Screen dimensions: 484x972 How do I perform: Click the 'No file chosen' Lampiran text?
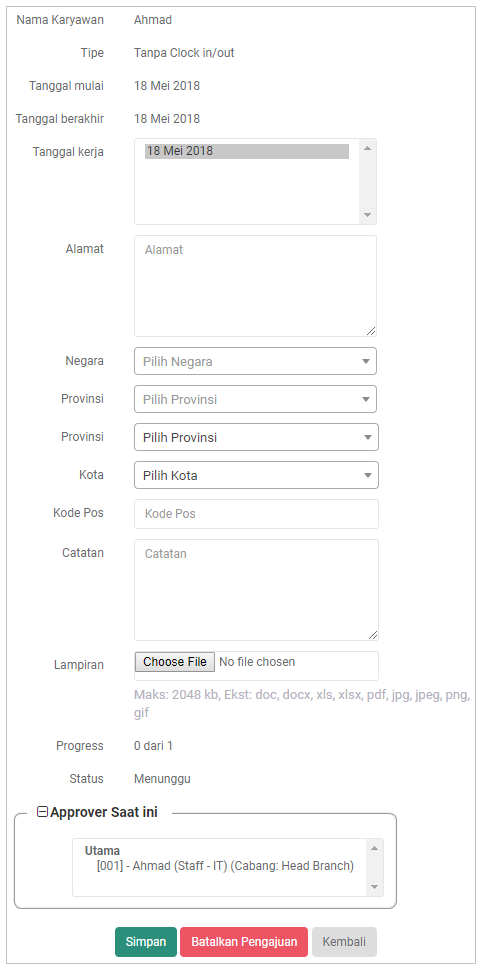pos(257,662)
